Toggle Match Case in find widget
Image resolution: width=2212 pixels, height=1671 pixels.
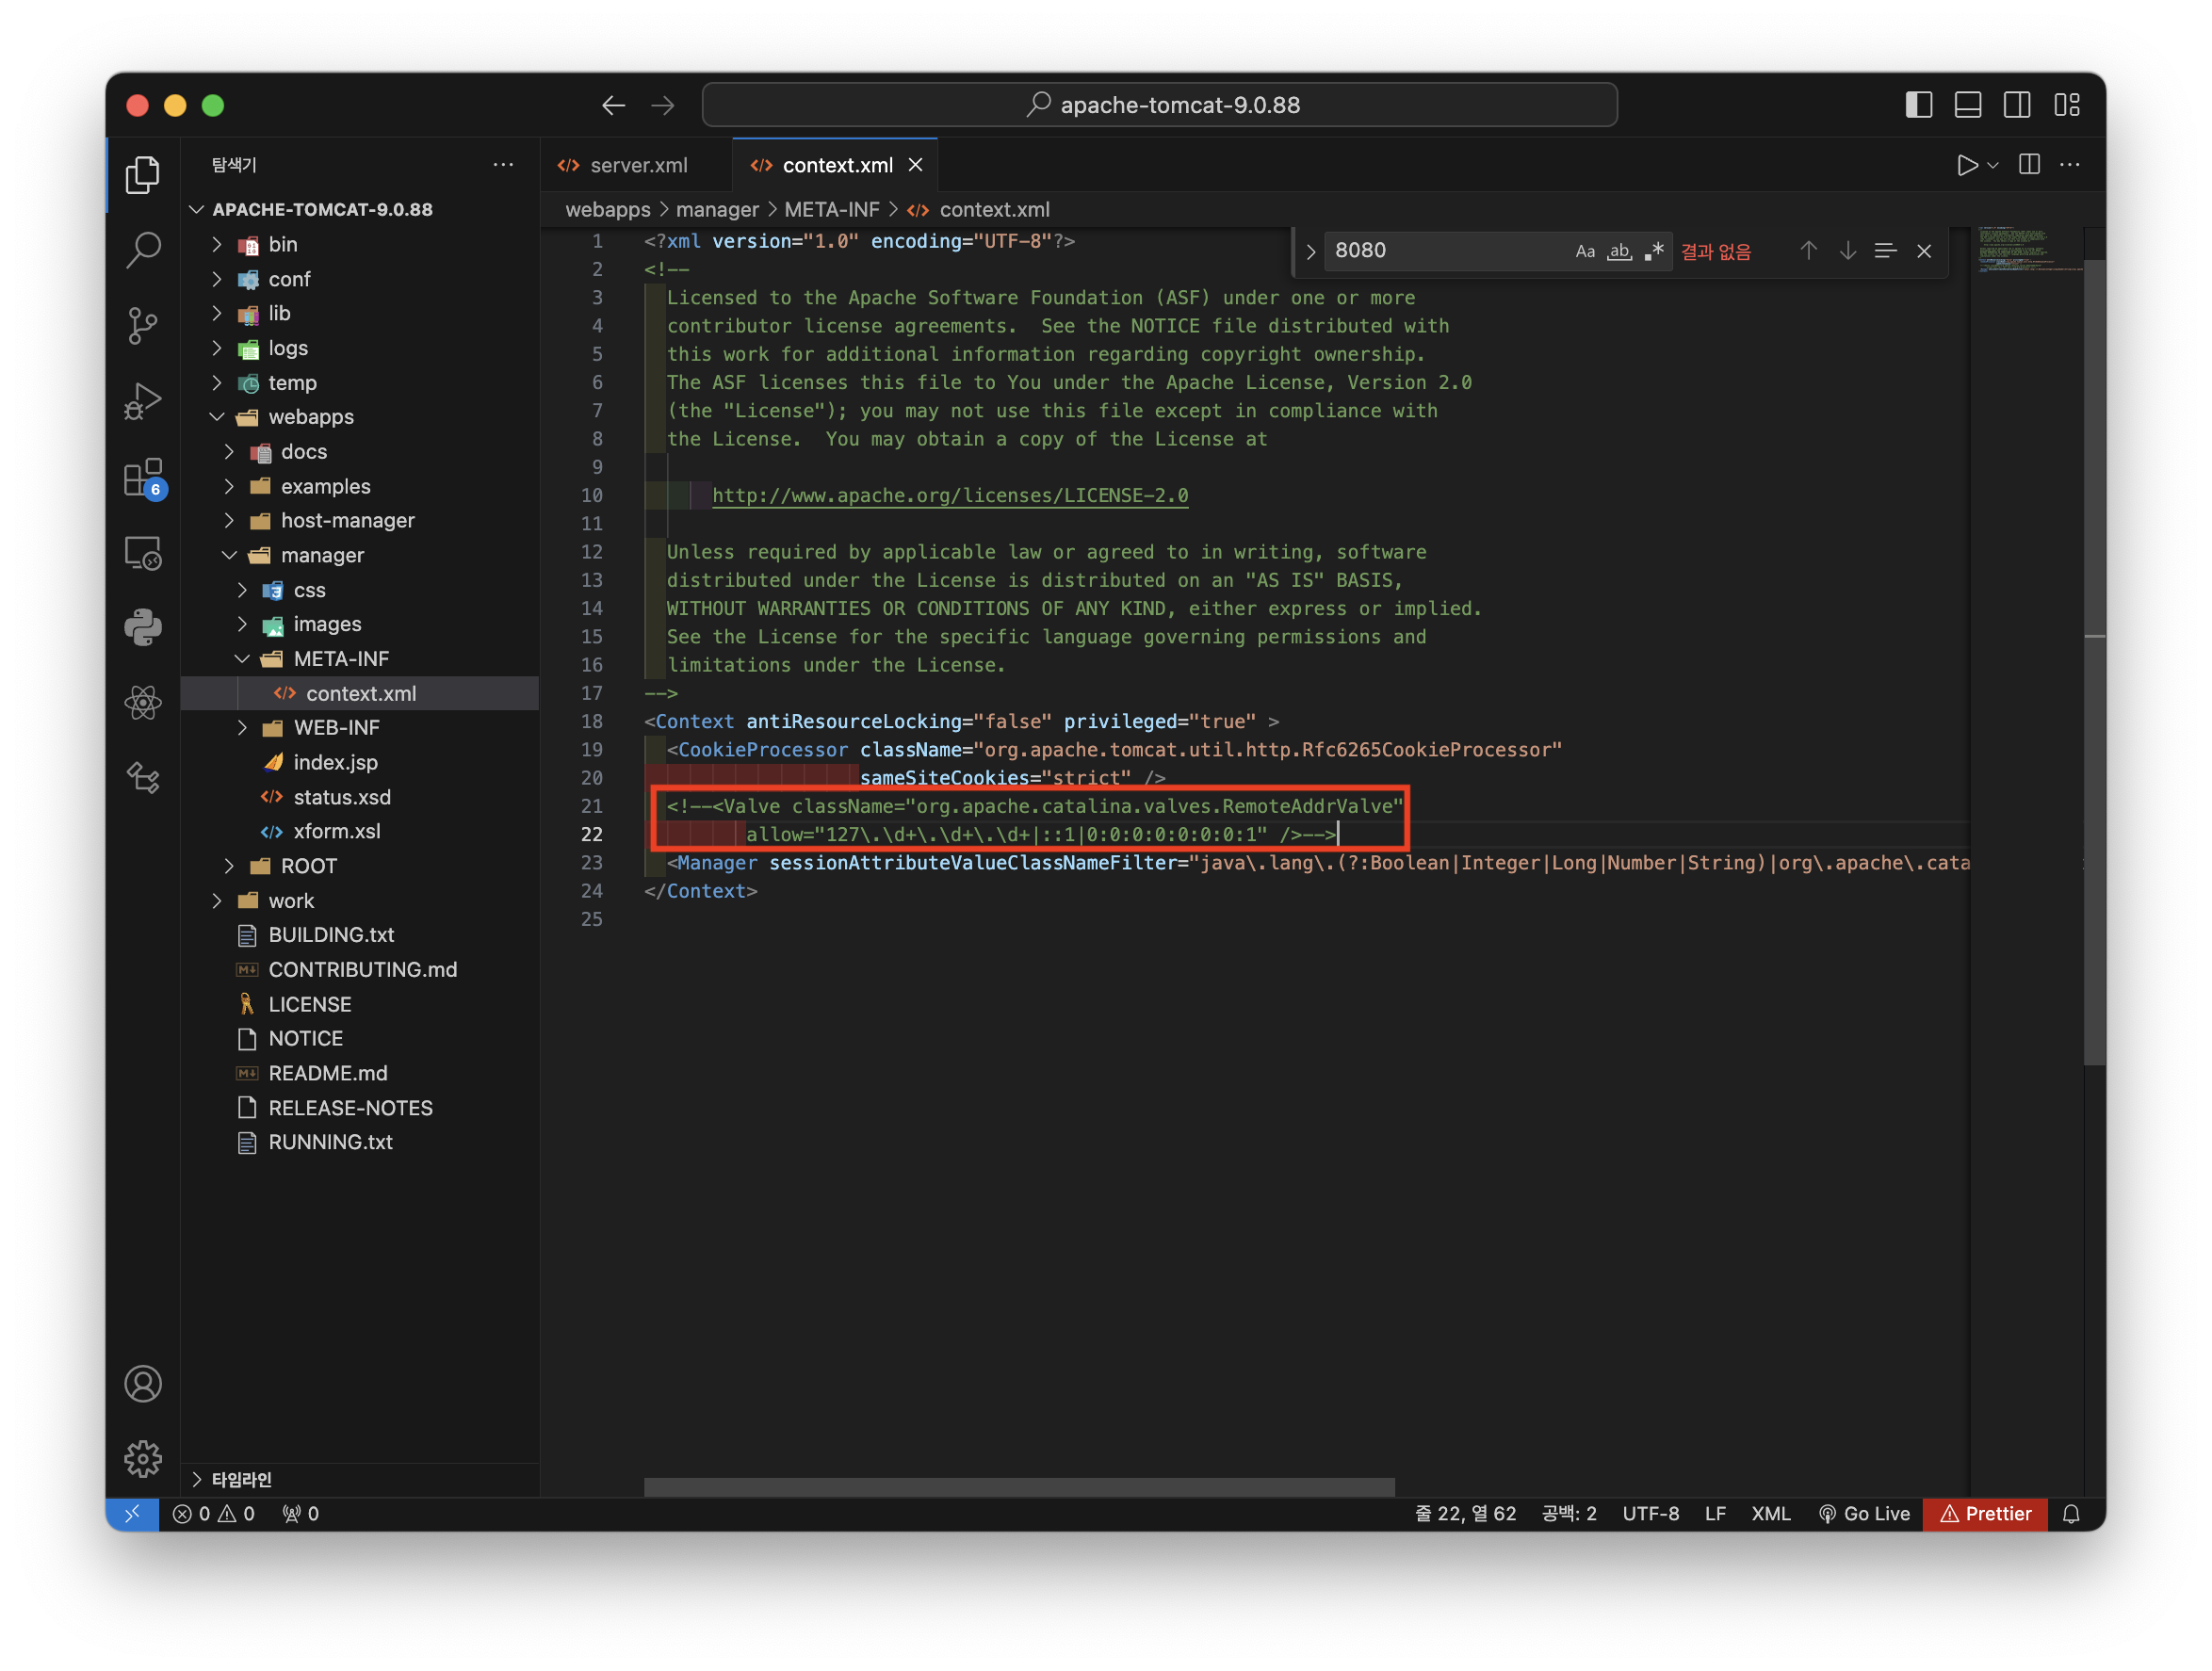click(x=1585, y=251)
